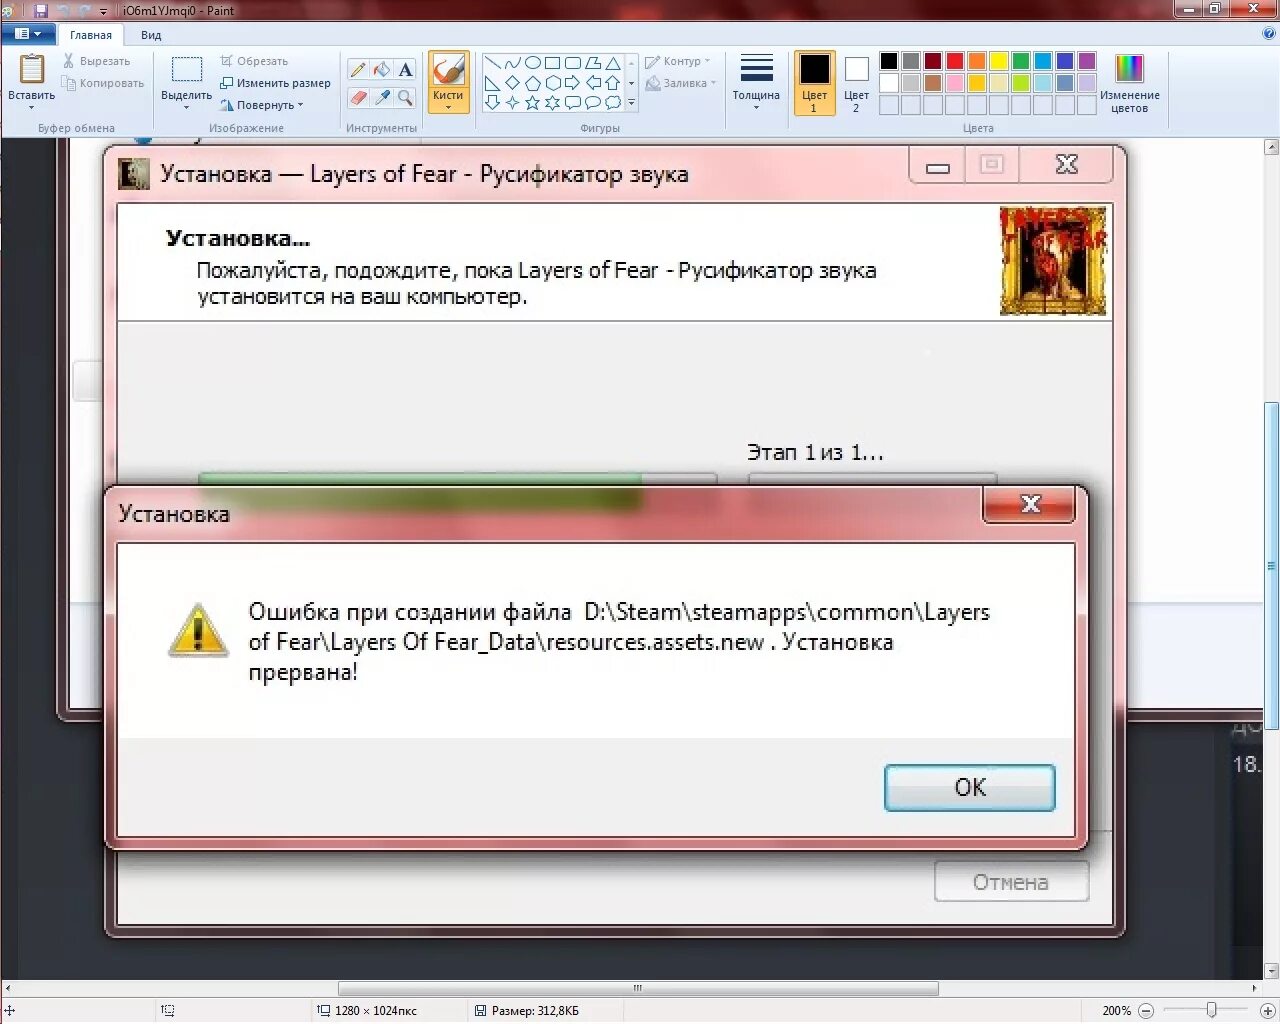Select the Fill with color bucket tool
Image resolution: width=1280 pixels, height=1024 pixels.
coord(382,70)
